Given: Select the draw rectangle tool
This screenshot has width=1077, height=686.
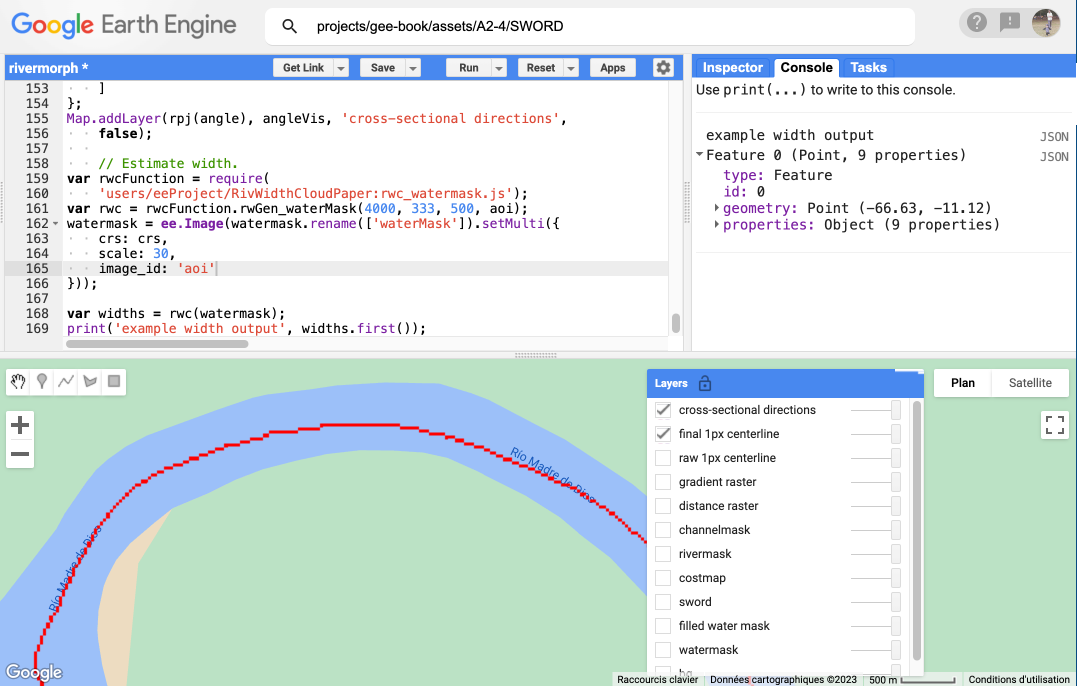Looking at the screenshot, I should [114, 381].
